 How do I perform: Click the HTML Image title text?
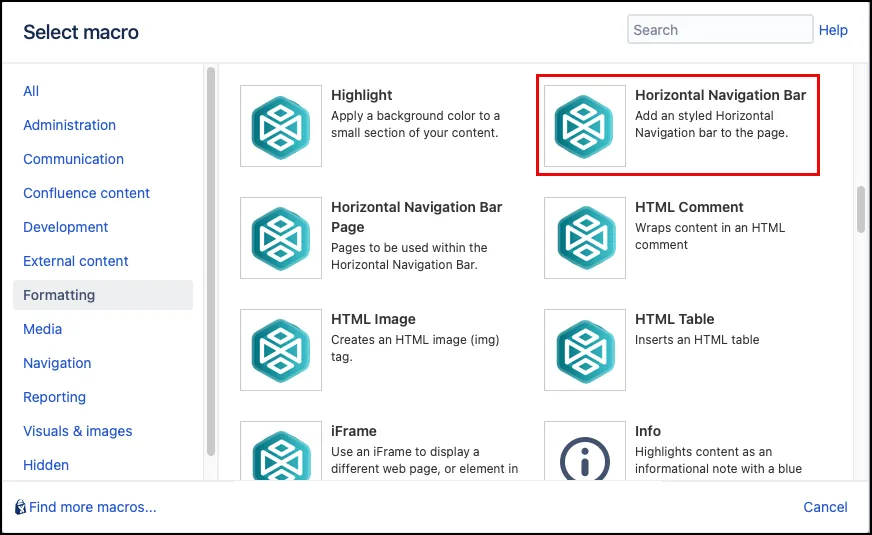[x=373, y=319]
